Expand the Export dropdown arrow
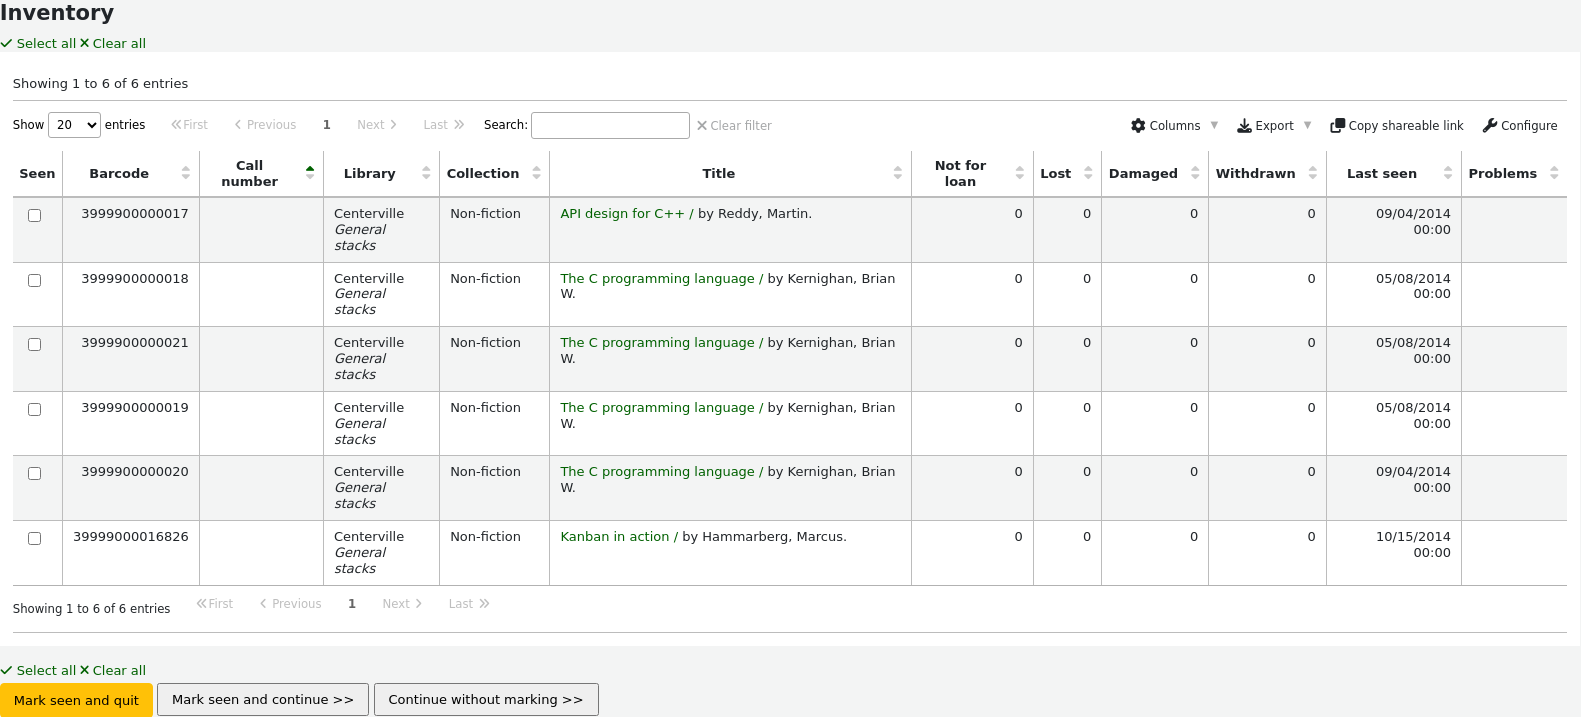Screen dimensions: 1581x717 click(x=1307, y=126)
